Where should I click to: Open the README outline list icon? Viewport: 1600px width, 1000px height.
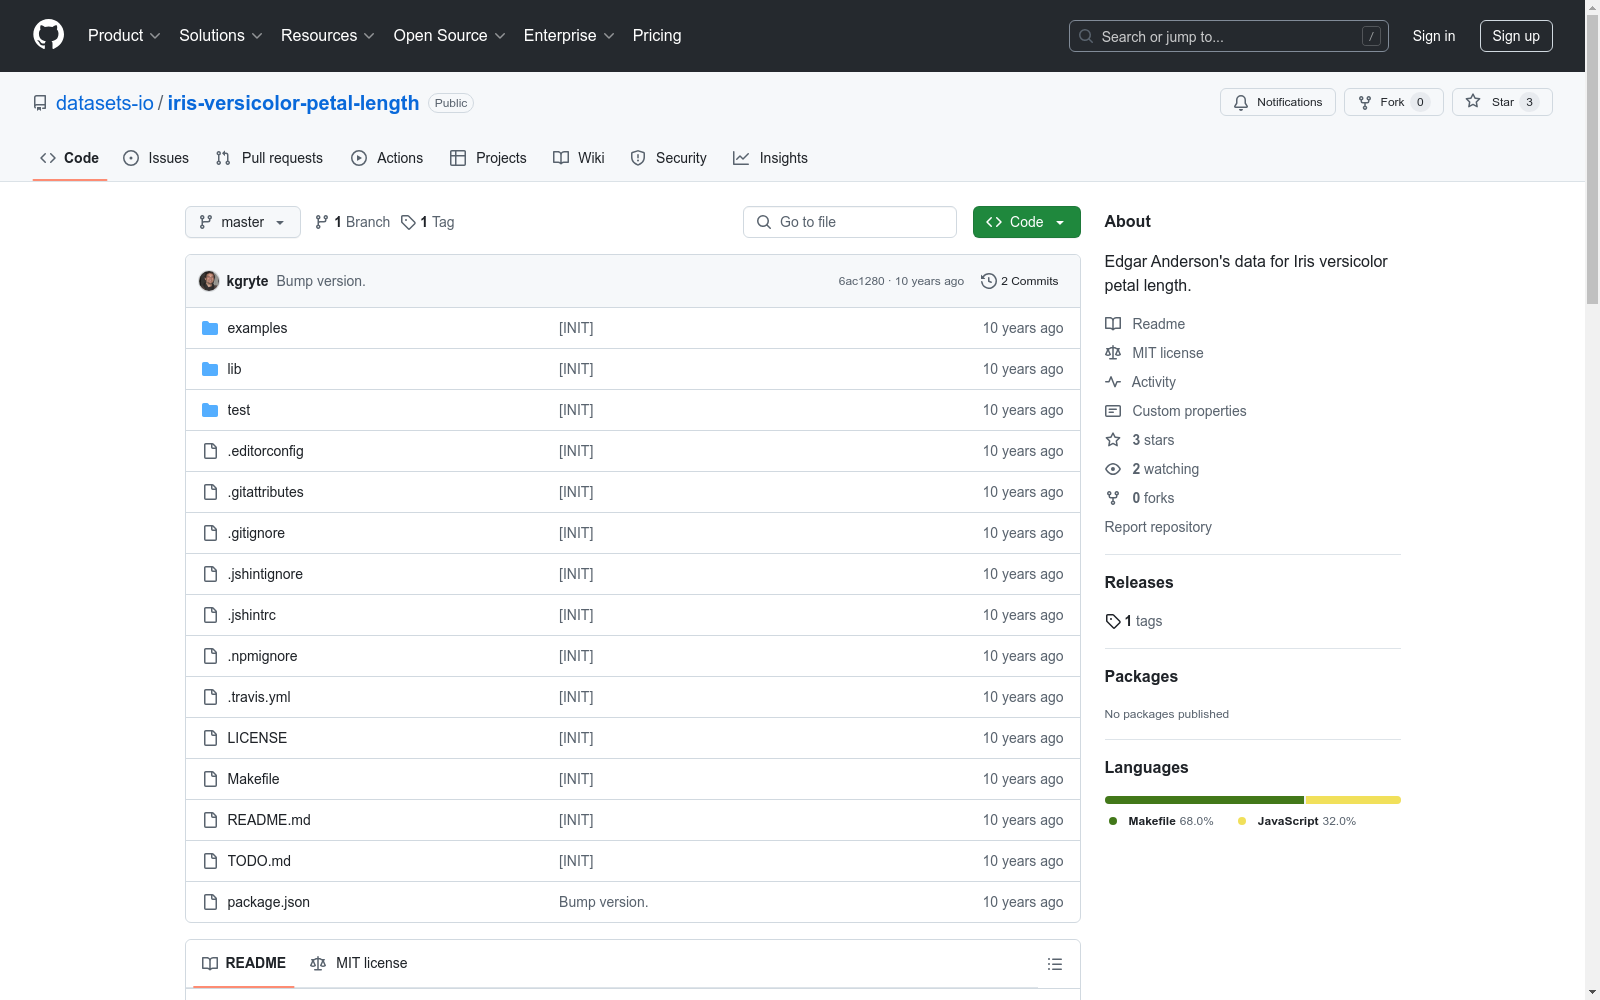pos(1055,964)
